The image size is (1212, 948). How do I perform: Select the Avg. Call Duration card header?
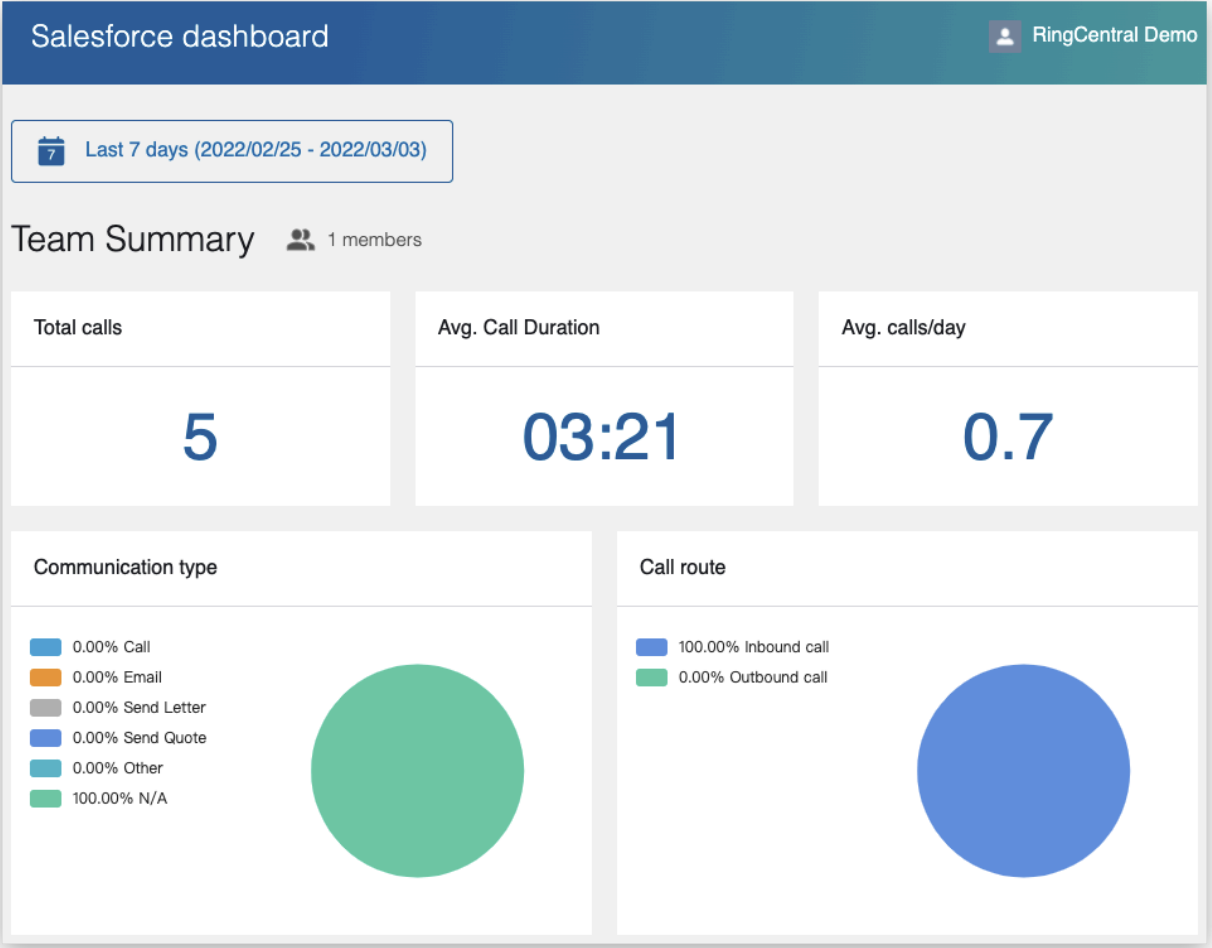point(604,328)
